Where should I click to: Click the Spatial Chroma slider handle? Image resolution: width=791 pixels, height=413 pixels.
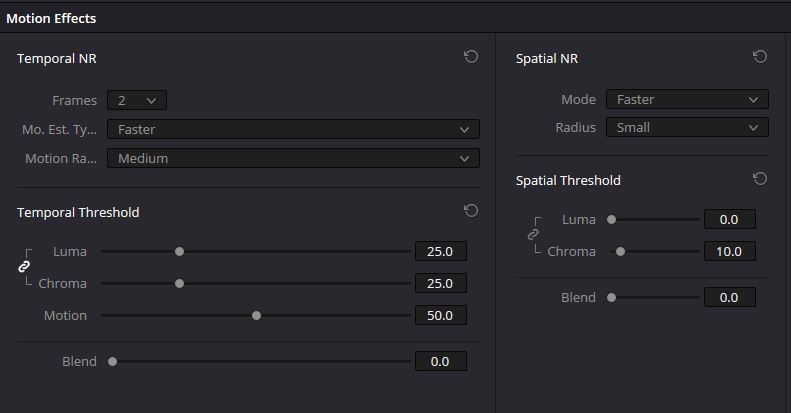click(620, 252)
